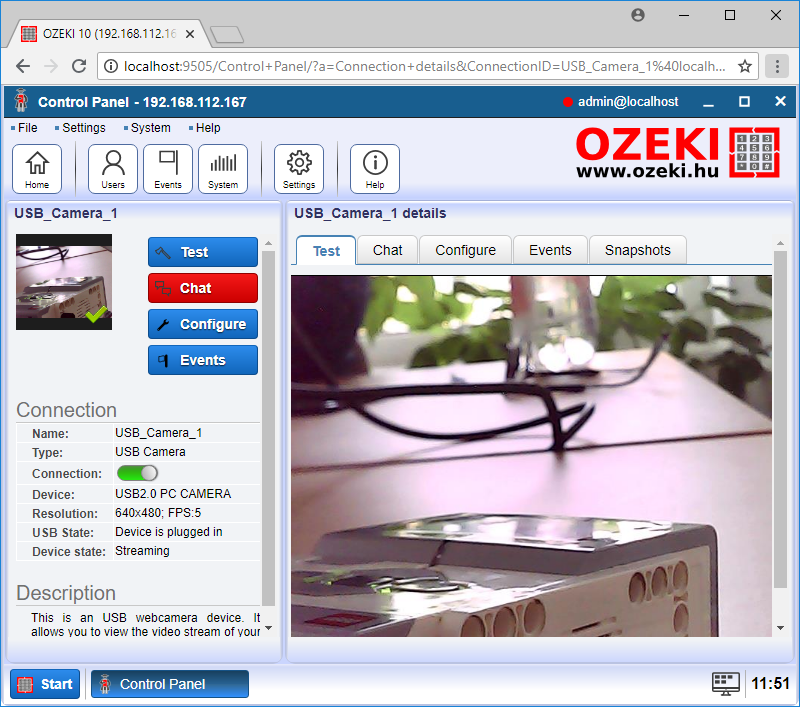Open the Events toolbar icon

(168, 169)
